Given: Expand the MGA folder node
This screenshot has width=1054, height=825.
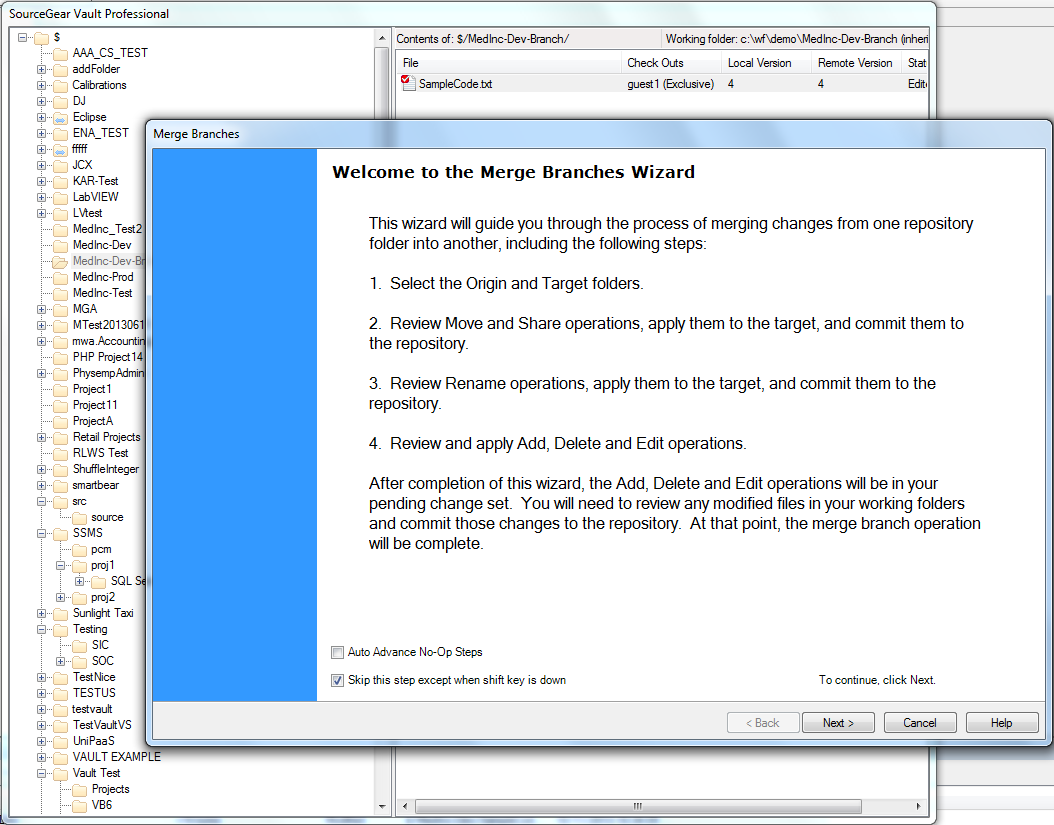Looking at the screenshot, I should [42, 309].
